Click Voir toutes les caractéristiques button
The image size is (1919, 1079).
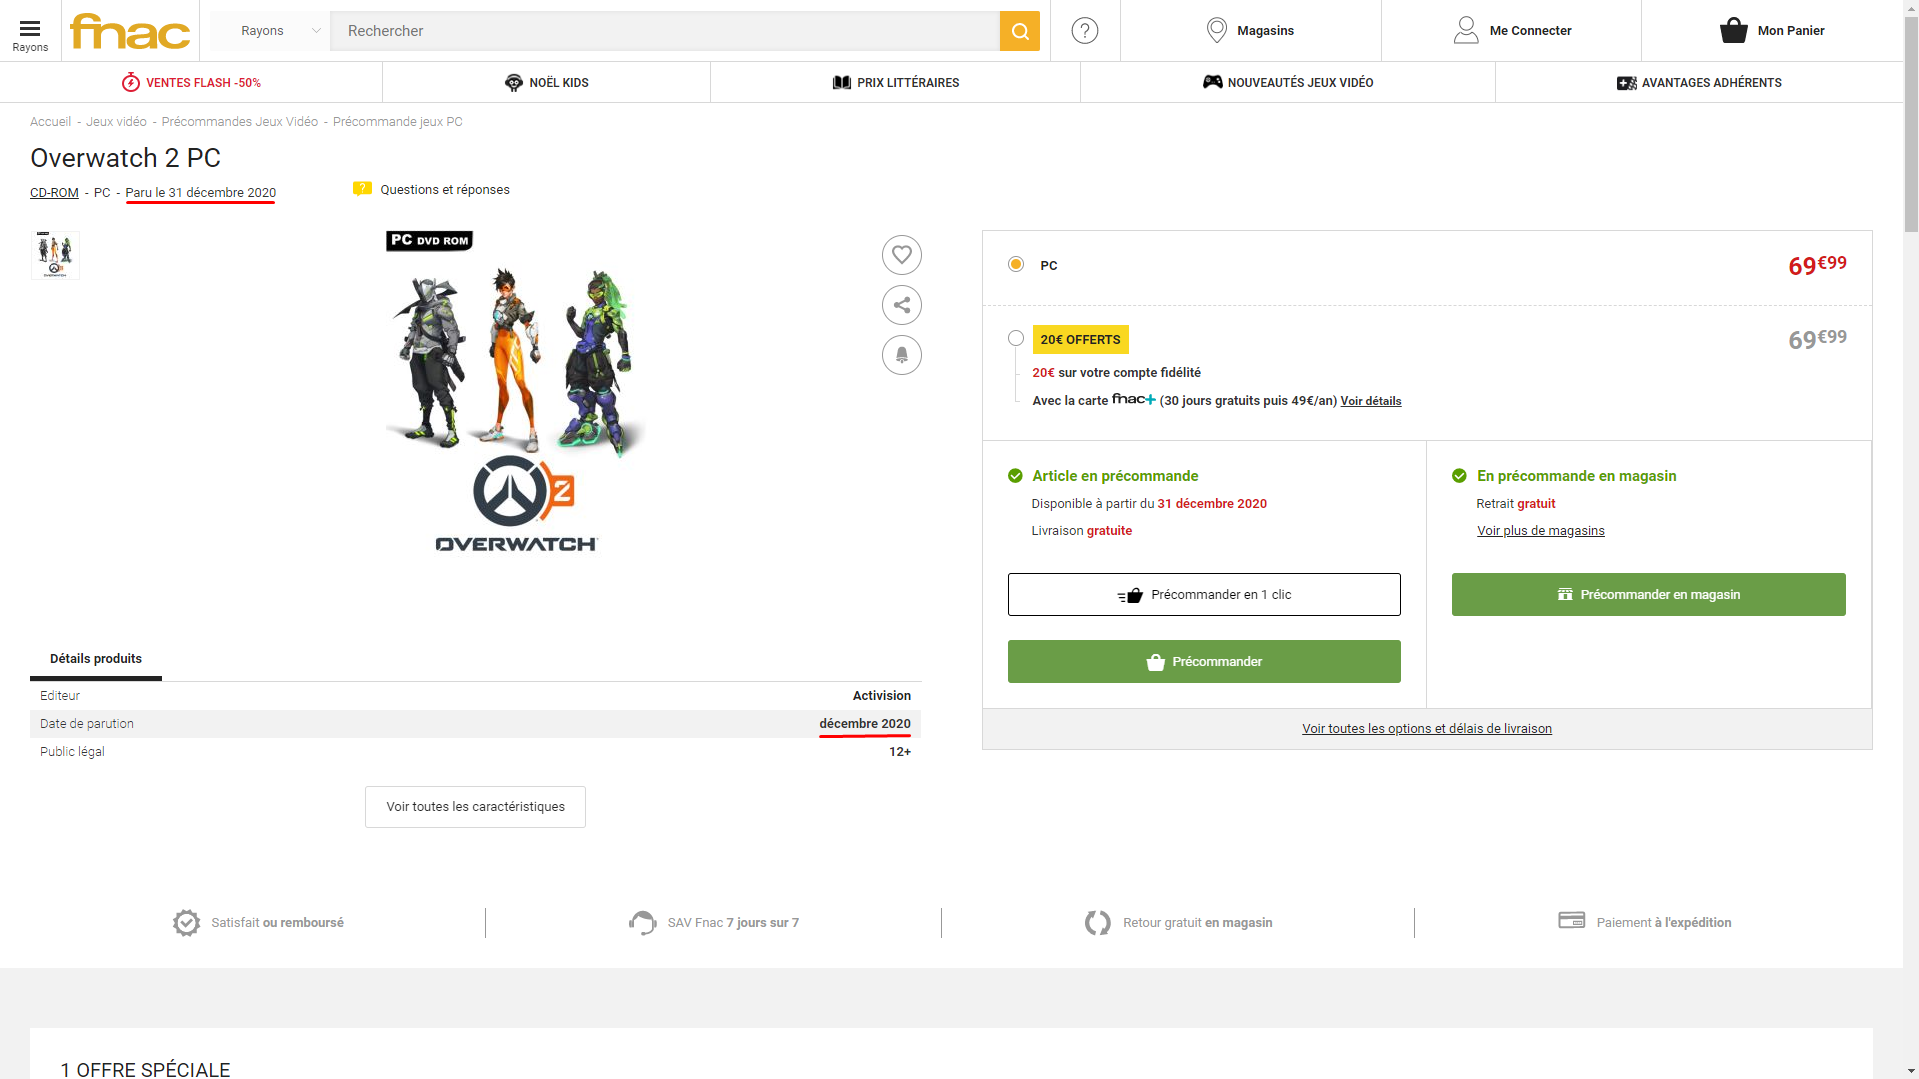click(475, 807)
